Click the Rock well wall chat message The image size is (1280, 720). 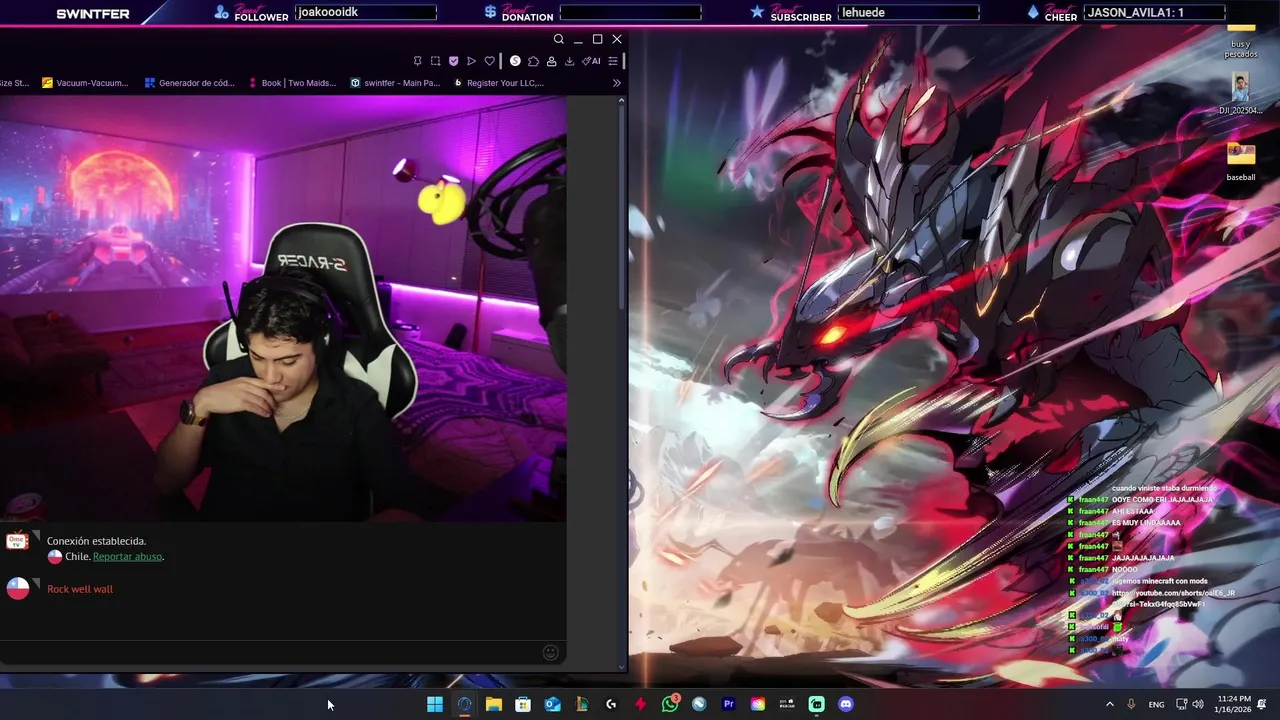(80, 589)
